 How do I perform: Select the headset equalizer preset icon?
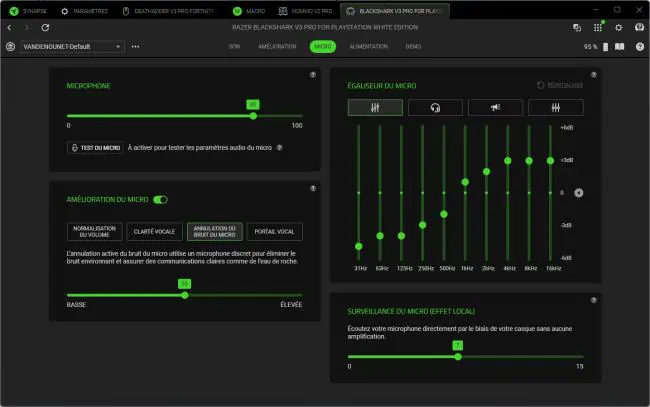coord(435,108)
